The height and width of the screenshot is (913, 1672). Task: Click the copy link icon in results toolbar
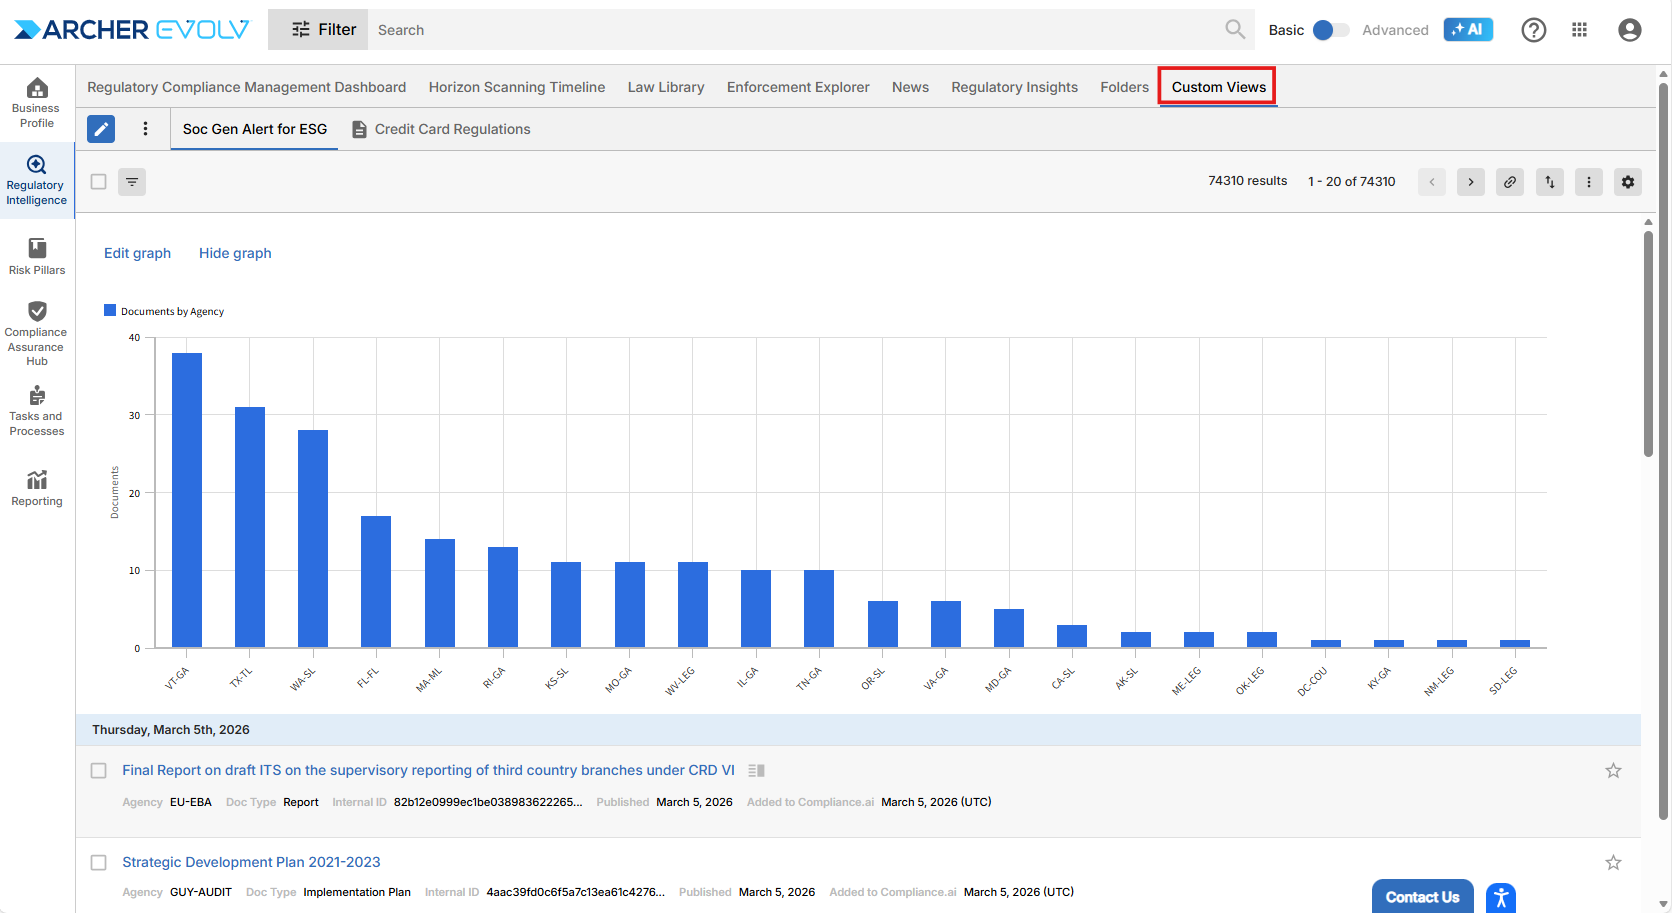pos(1510,182)
